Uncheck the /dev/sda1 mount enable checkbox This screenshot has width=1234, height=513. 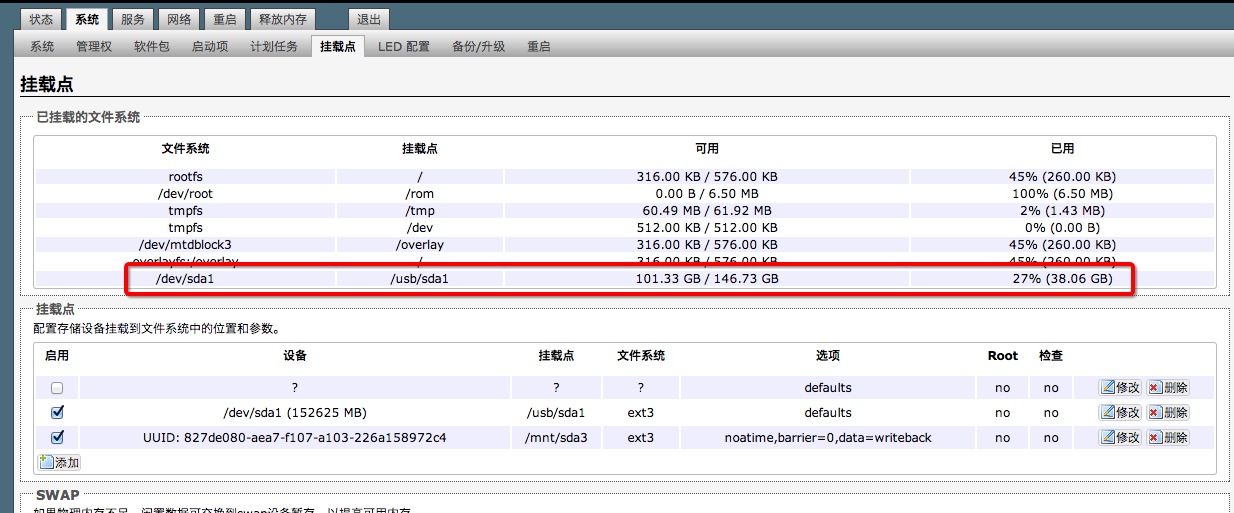coord(57,412)
